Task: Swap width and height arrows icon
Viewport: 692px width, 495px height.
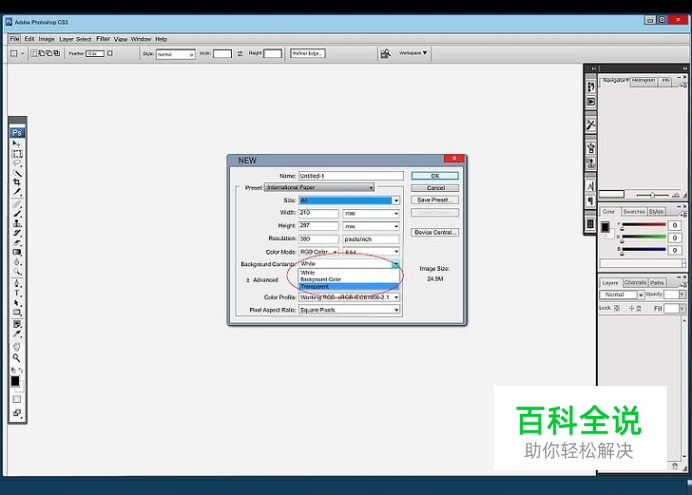Action: (x=240, y=54)
